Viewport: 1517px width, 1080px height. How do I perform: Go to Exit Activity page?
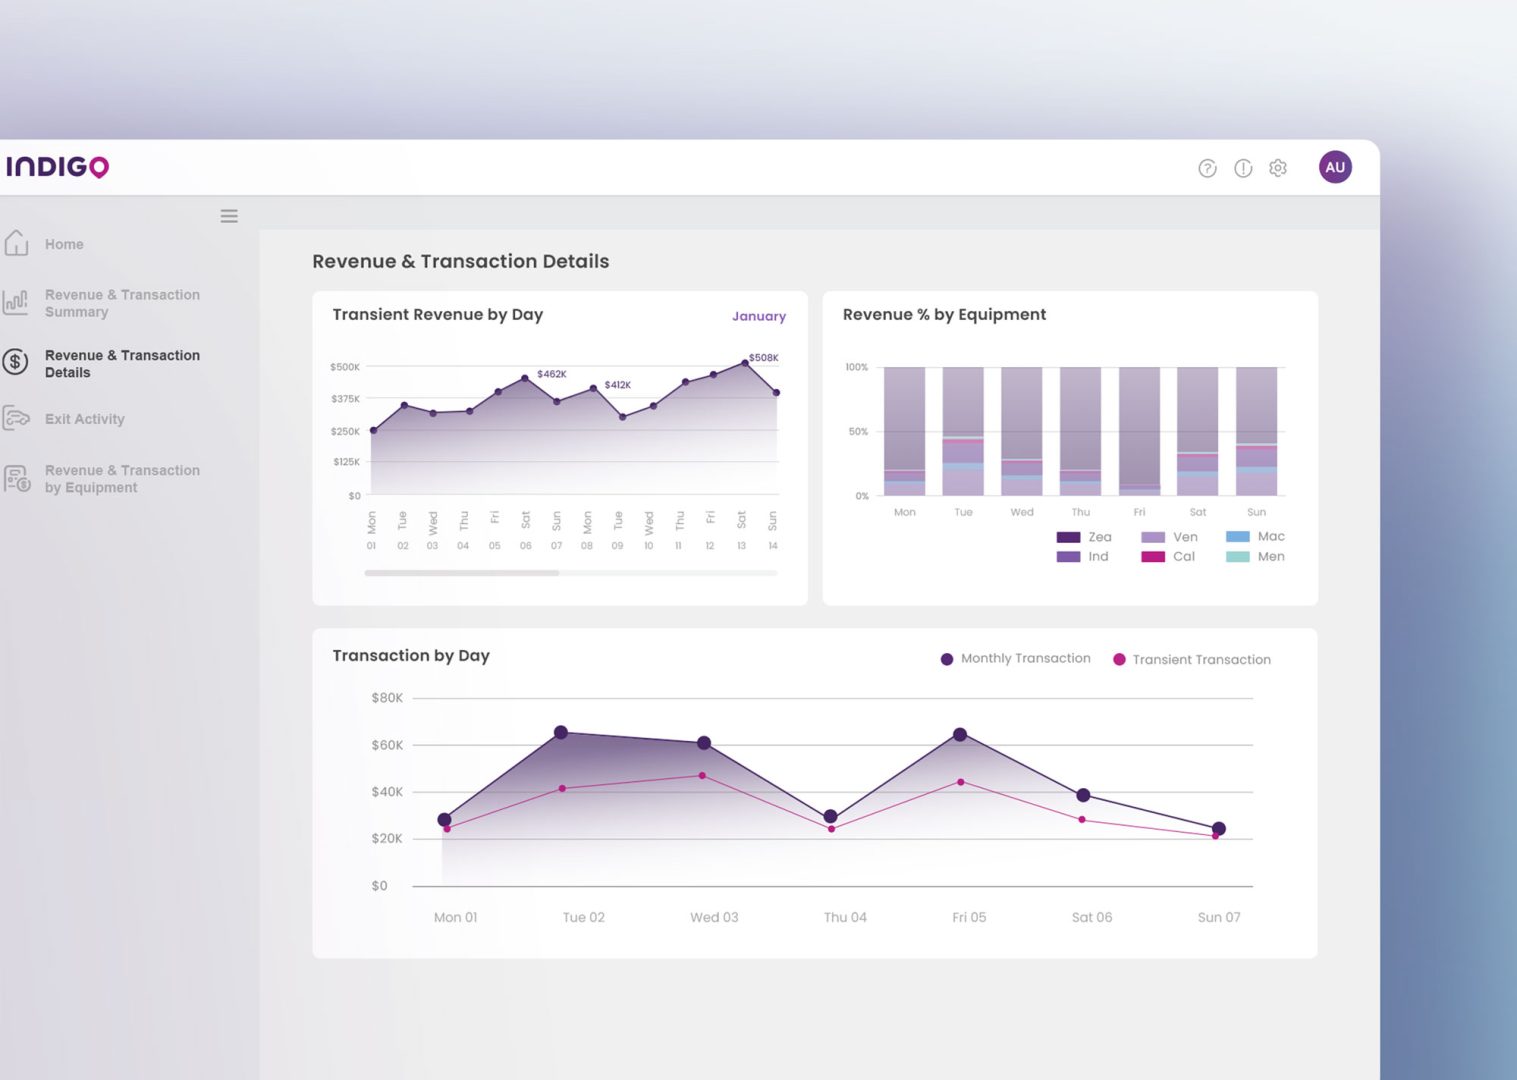(x=85, y=419)
